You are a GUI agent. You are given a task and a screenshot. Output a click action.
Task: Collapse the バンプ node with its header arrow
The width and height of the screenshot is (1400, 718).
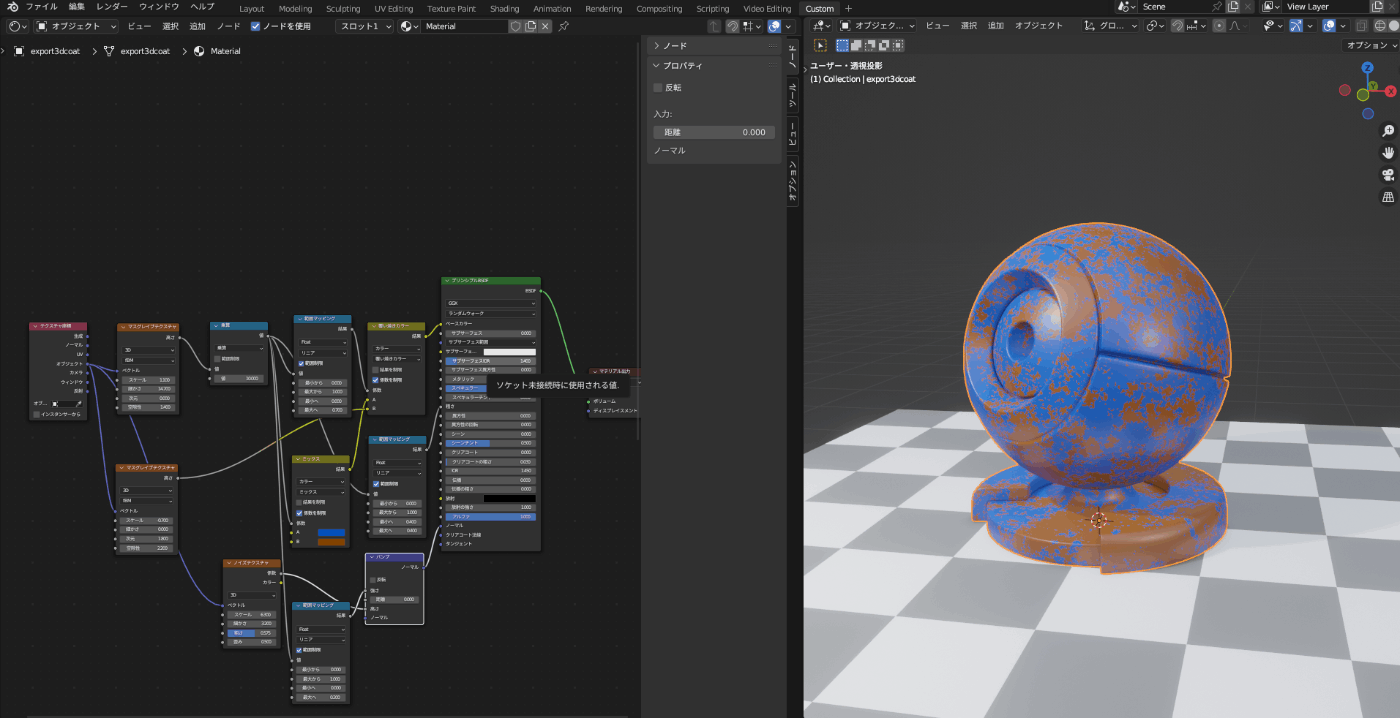coord(371,557)
